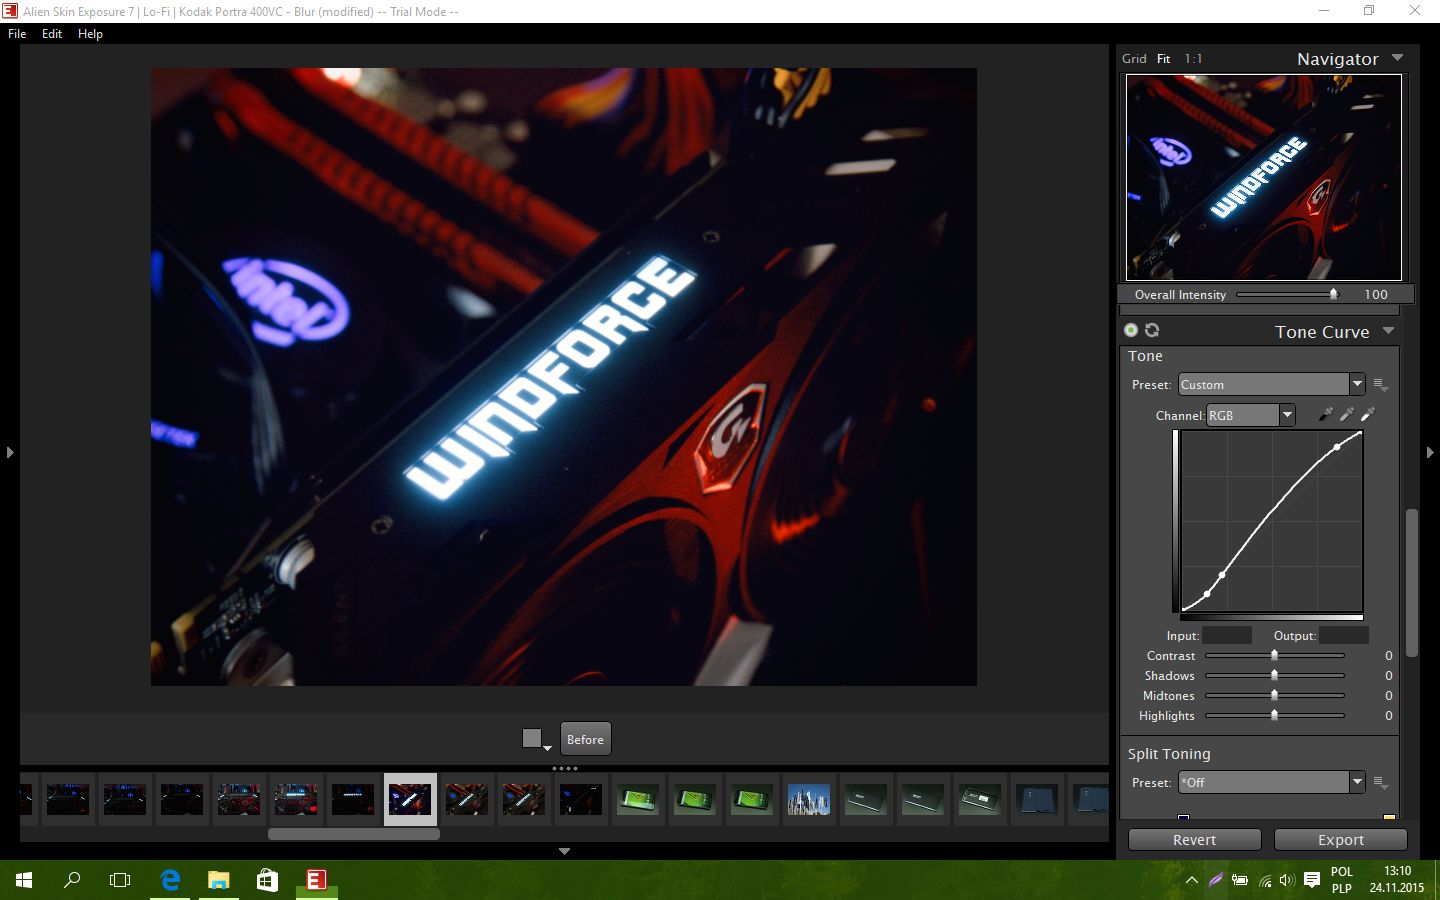Reset the Tone Curve panel with circular arrows icon
1440x900 pixels.
pos(1152,330)
